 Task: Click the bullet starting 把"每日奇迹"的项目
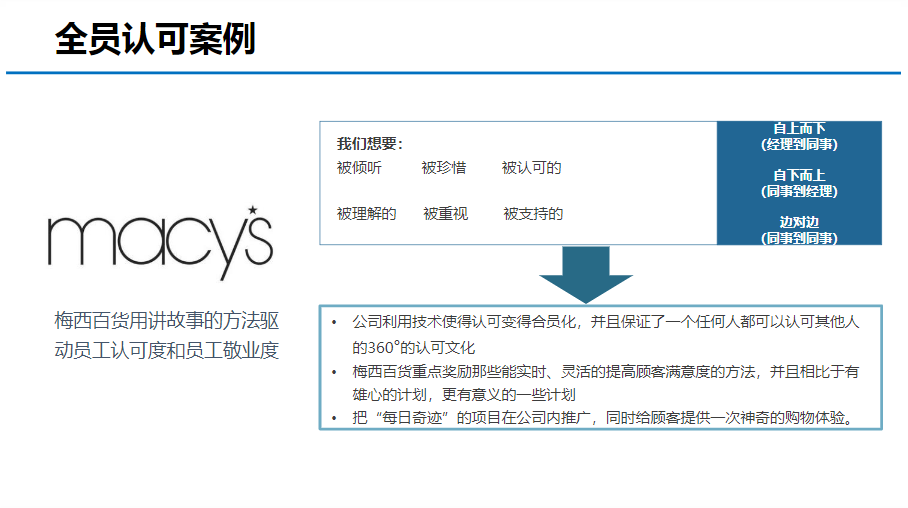pos(594,417)
